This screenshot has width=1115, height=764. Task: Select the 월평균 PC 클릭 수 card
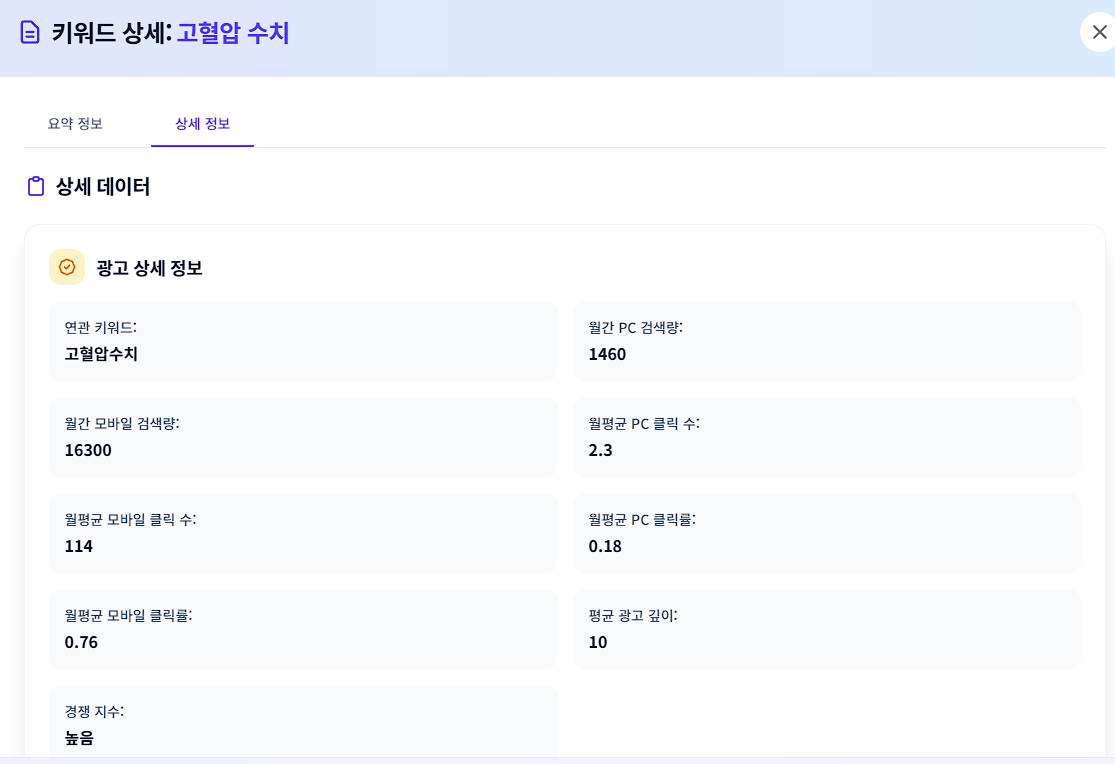click(826, 437)
